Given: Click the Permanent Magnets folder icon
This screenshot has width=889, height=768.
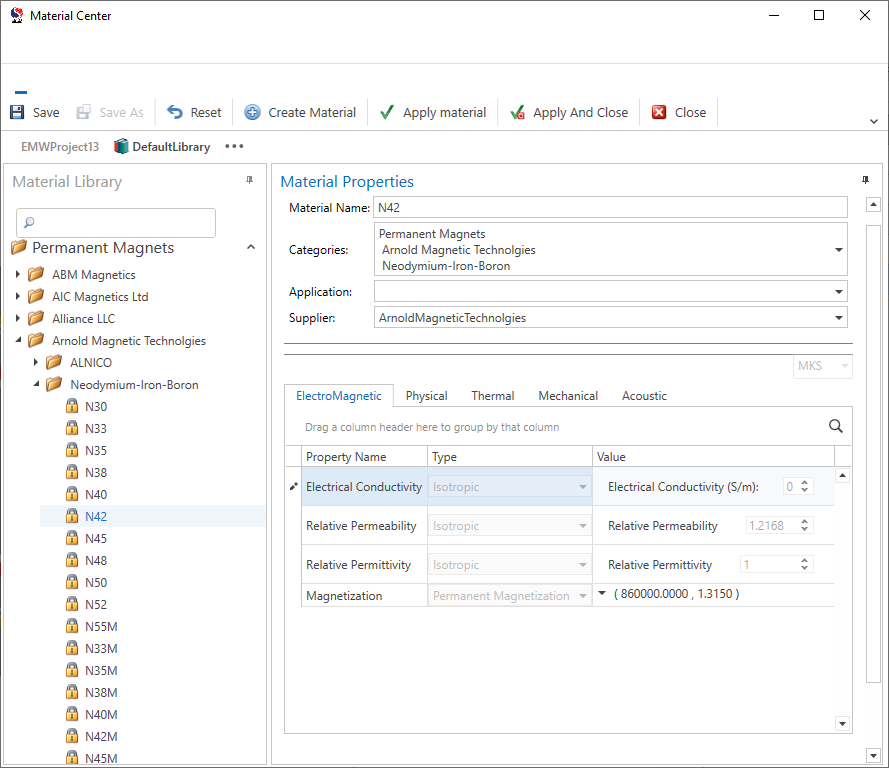Looking at the screenshot, I should click(x=19, y=248).
